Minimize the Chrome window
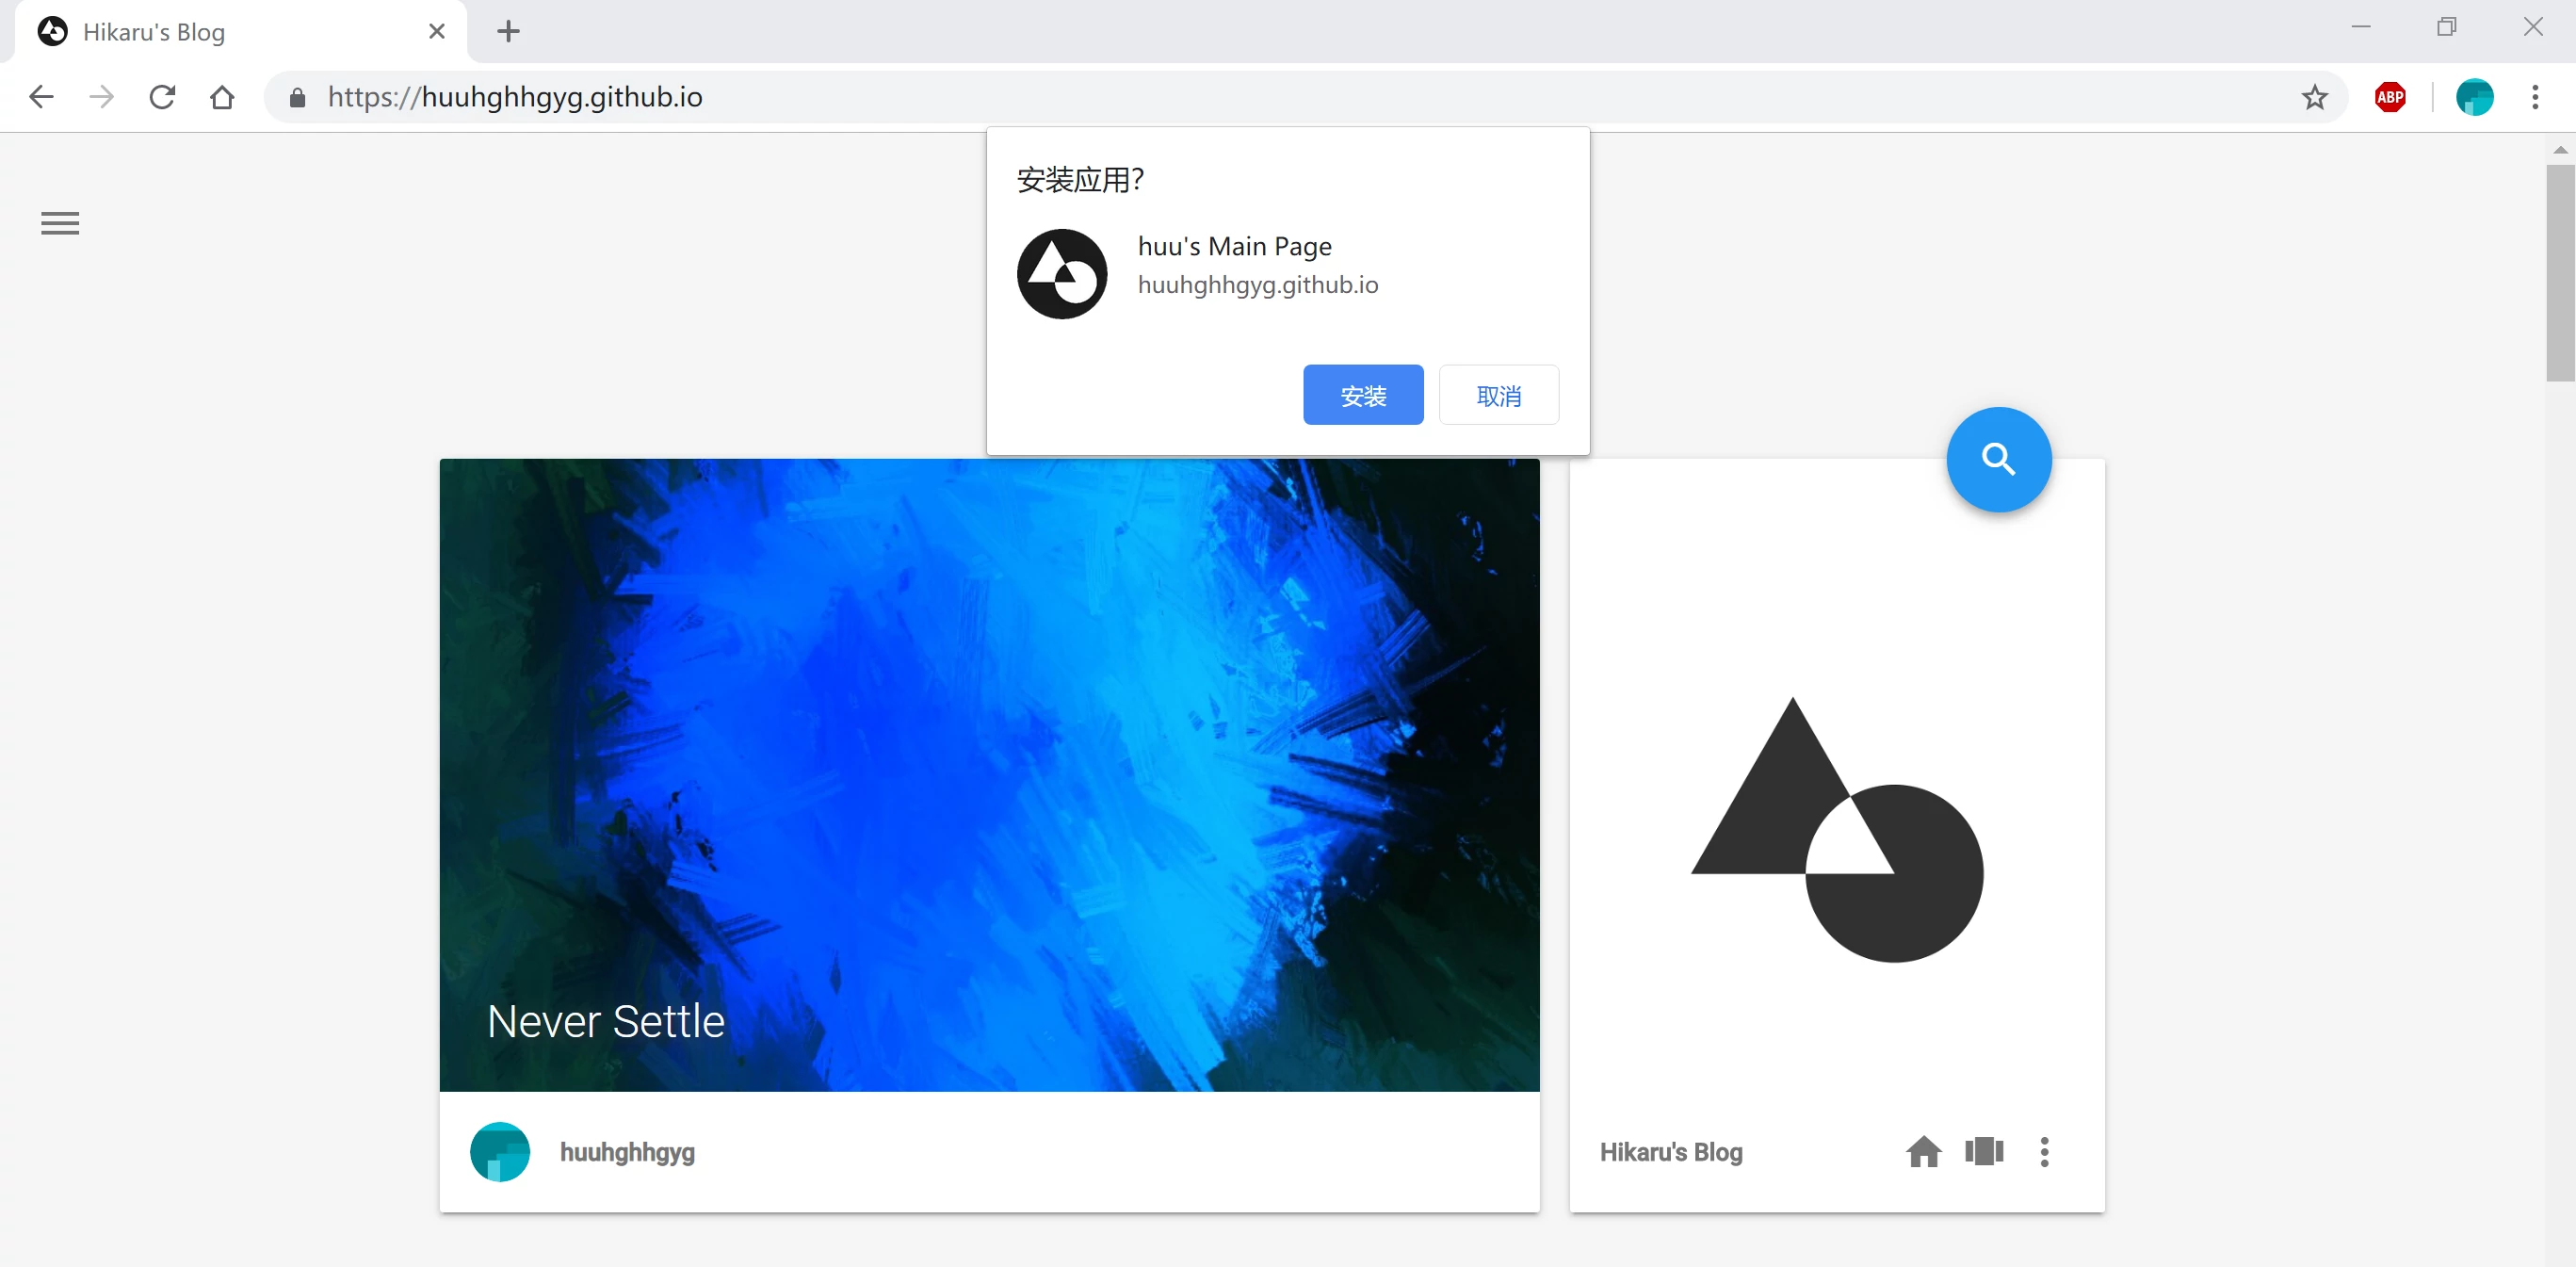The width and height of the screenshot is (2576, 1267). tap(2360, 27)
